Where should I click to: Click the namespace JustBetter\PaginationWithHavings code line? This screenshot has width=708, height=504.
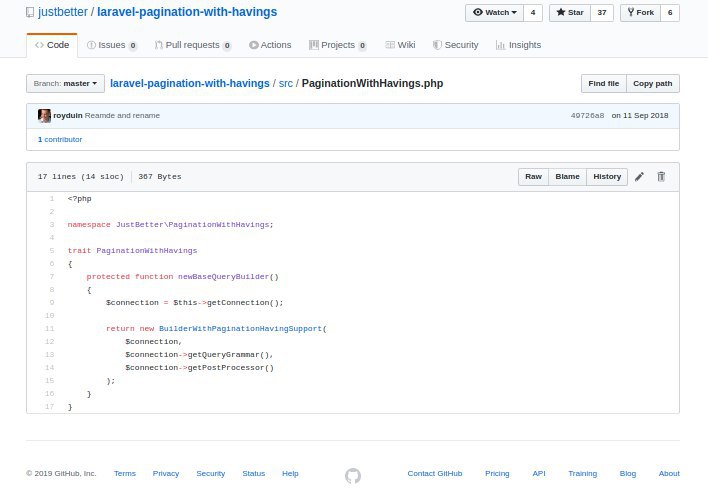coord(170,225)
